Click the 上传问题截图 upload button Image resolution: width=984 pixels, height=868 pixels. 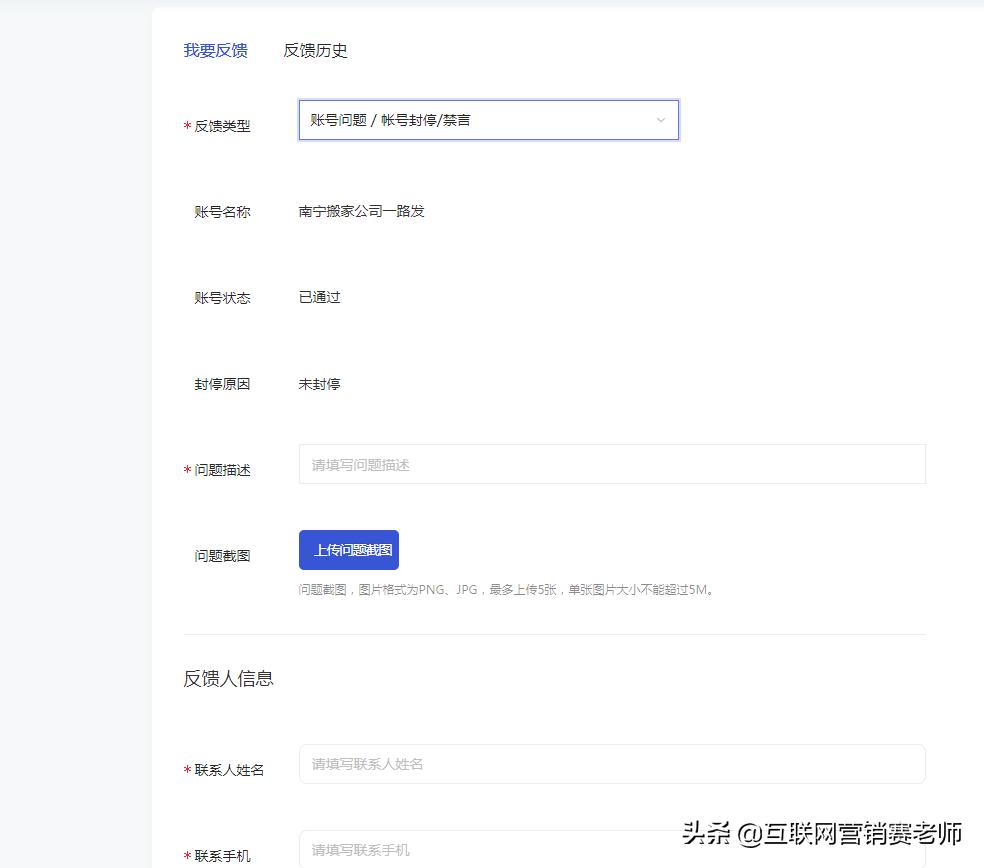click(x=348, y=549)
